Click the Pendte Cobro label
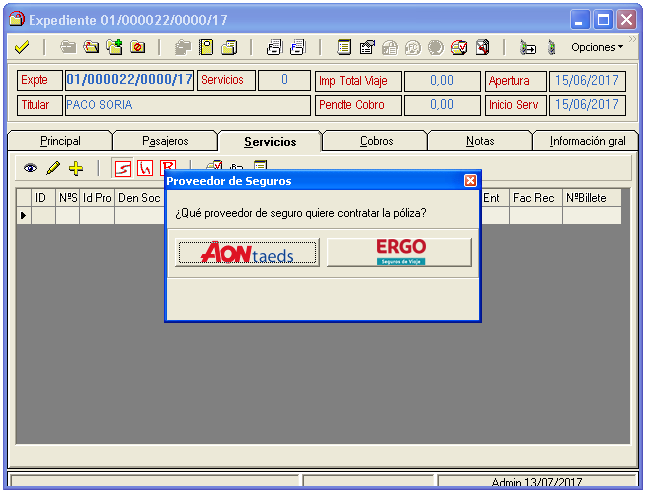This screenshot has width=645, height=493. point(358,105)
